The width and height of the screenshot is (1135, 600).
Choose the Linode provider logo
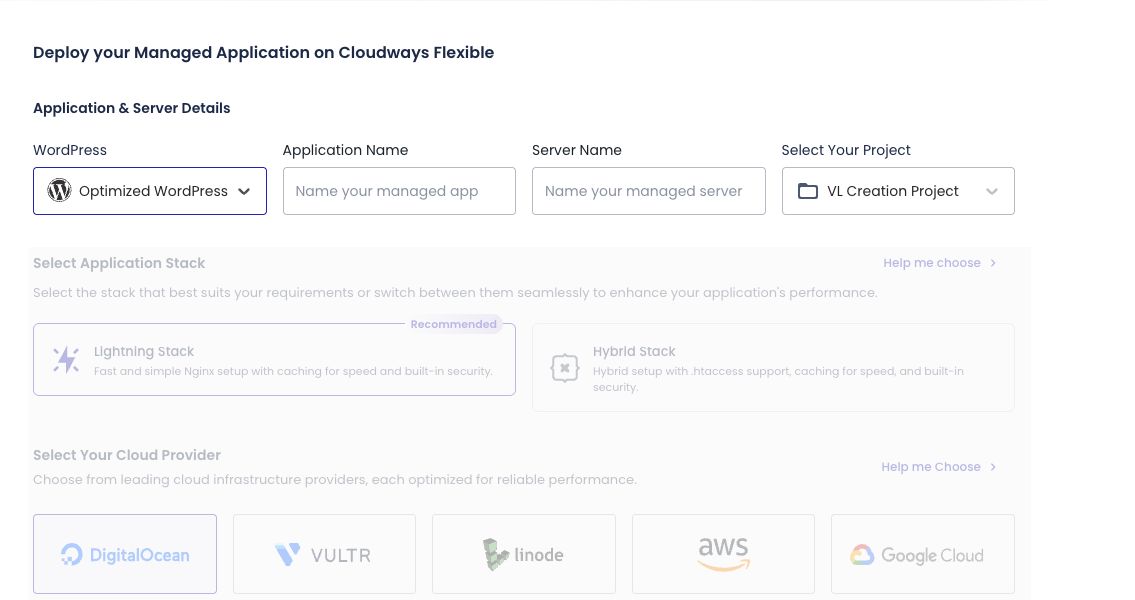pos(523,554)
